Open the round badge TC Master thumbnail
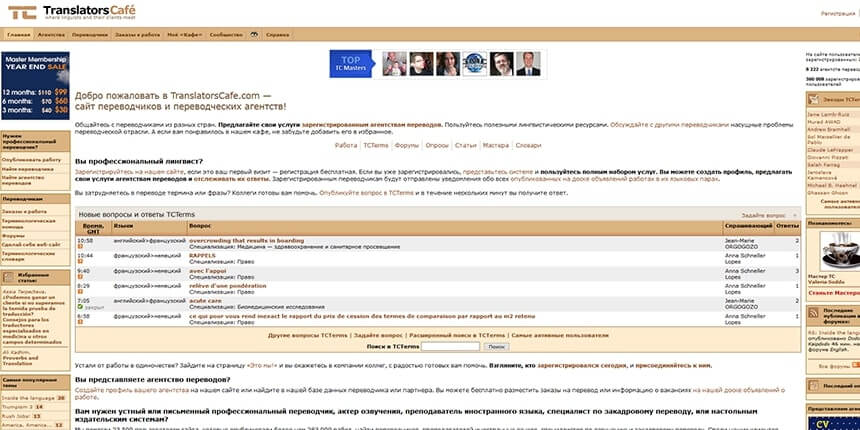Image resolution: width=860 pixels, height=430 pixels. coord(474,64)
